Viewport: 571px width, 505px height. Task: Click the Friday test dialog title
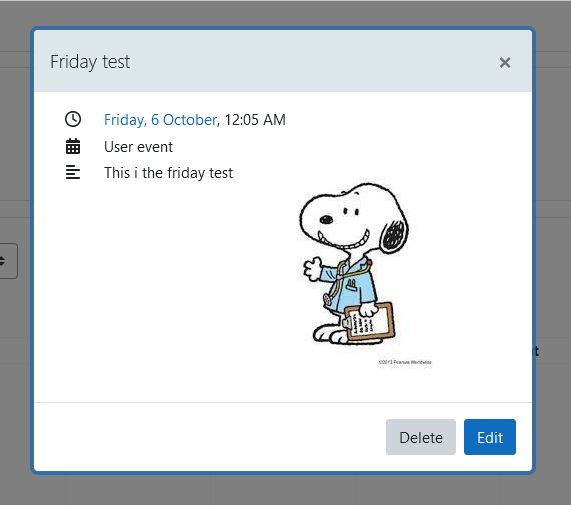pos(90,62)
